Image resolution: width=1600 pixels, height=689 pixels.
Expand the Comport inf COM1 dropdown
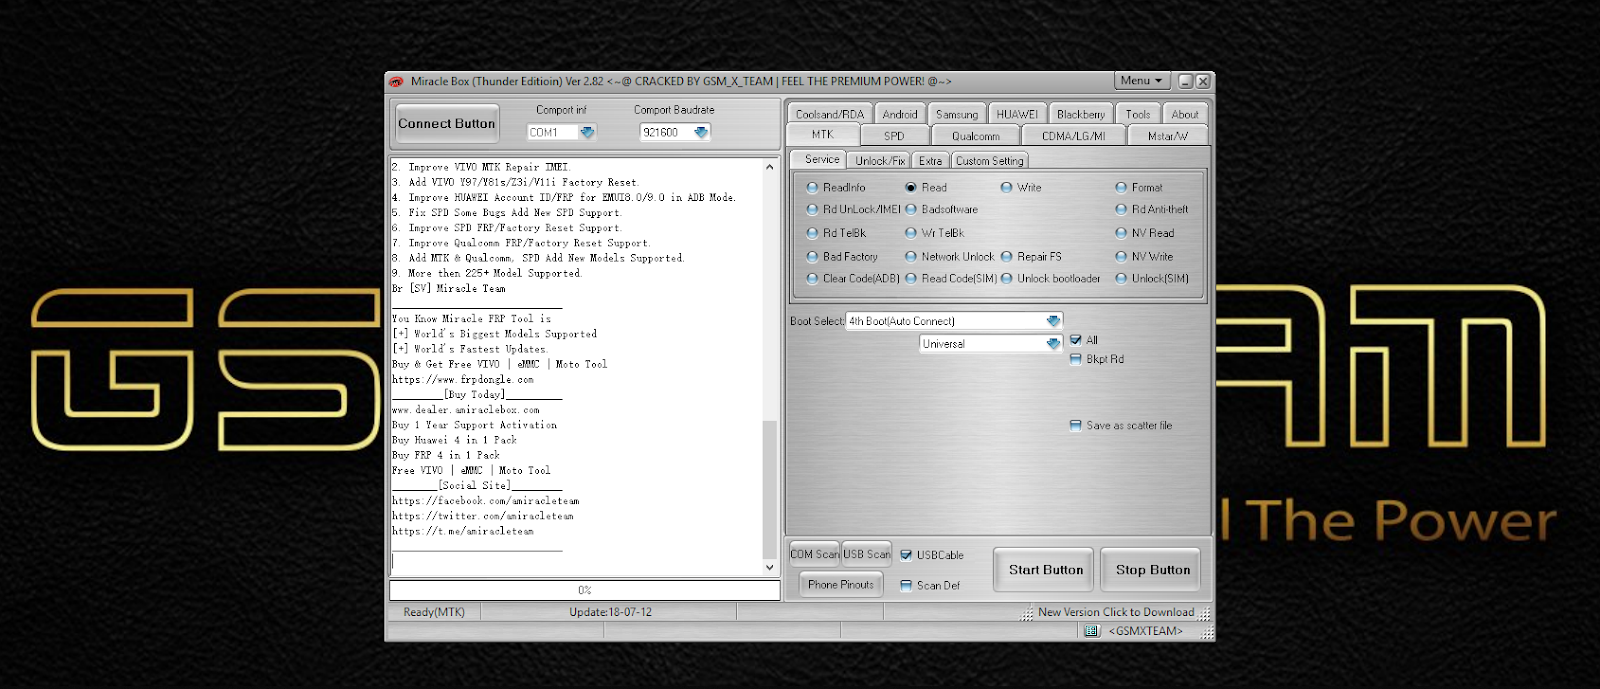(587, 132)
